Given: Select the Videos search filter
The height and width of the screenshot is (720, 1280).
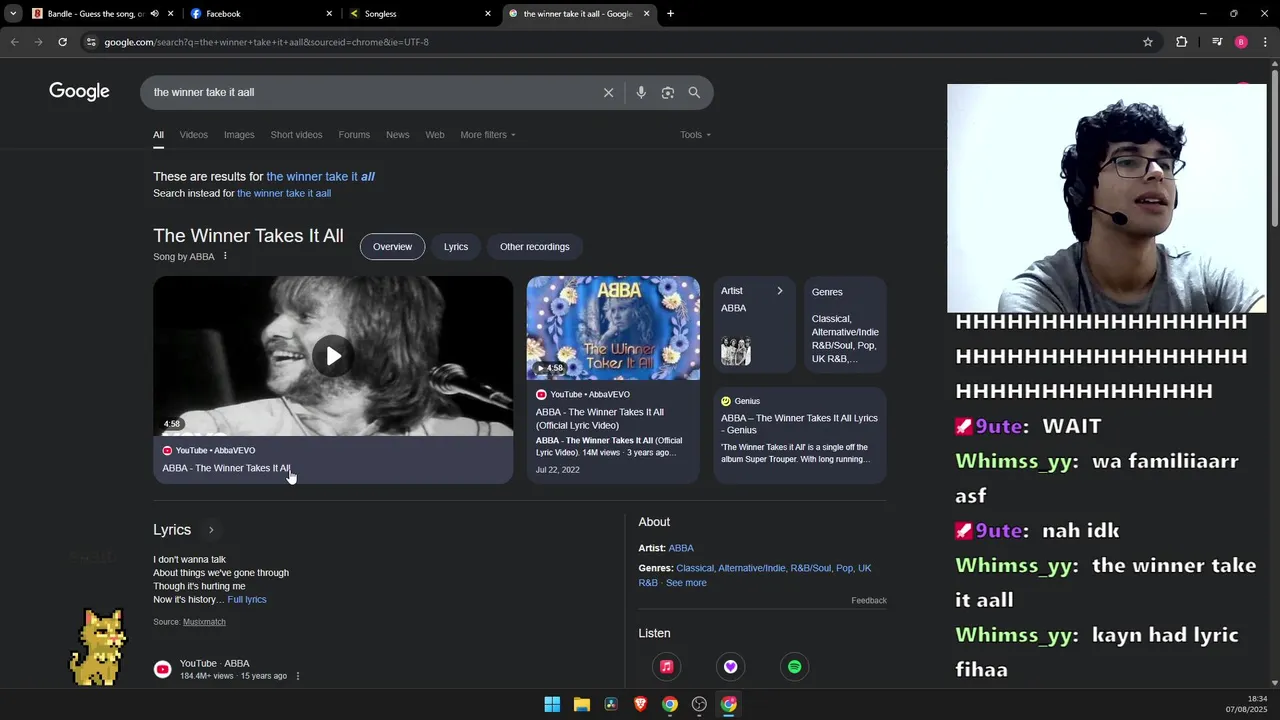Looking at the screenshot, I should (x=194, y=135).
